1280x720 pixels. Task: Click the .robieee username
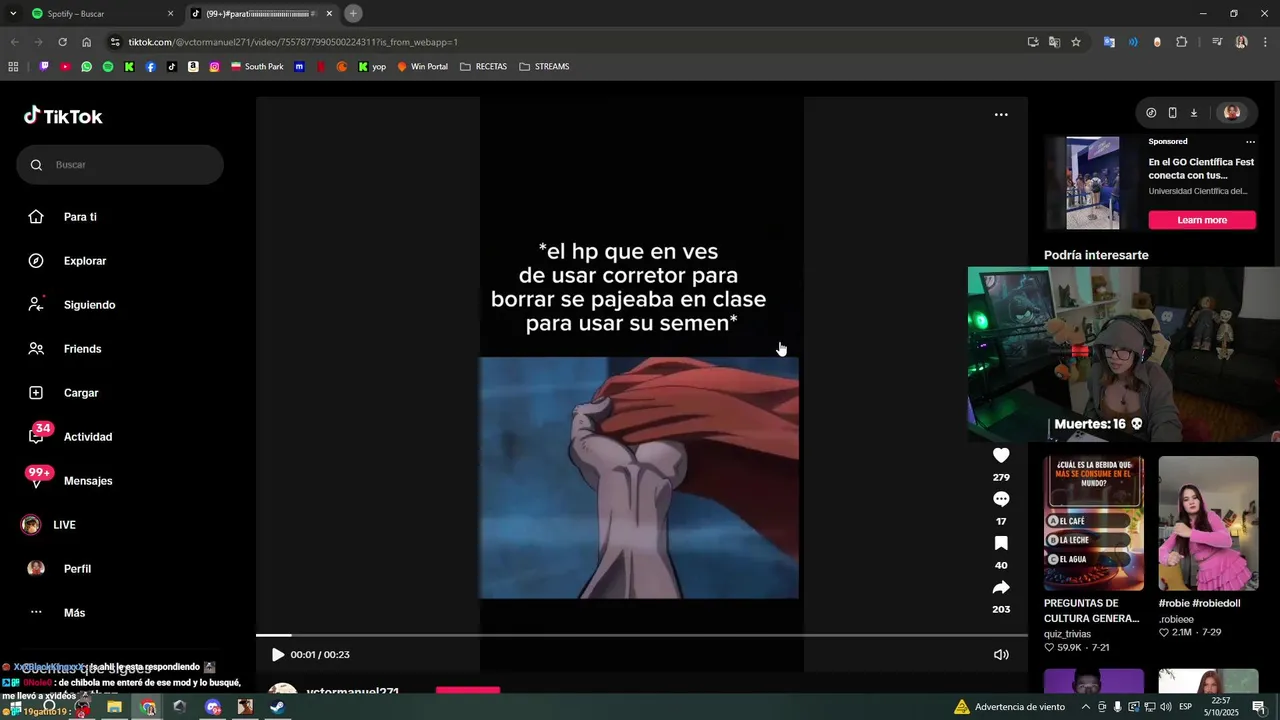click(1176, 619)
